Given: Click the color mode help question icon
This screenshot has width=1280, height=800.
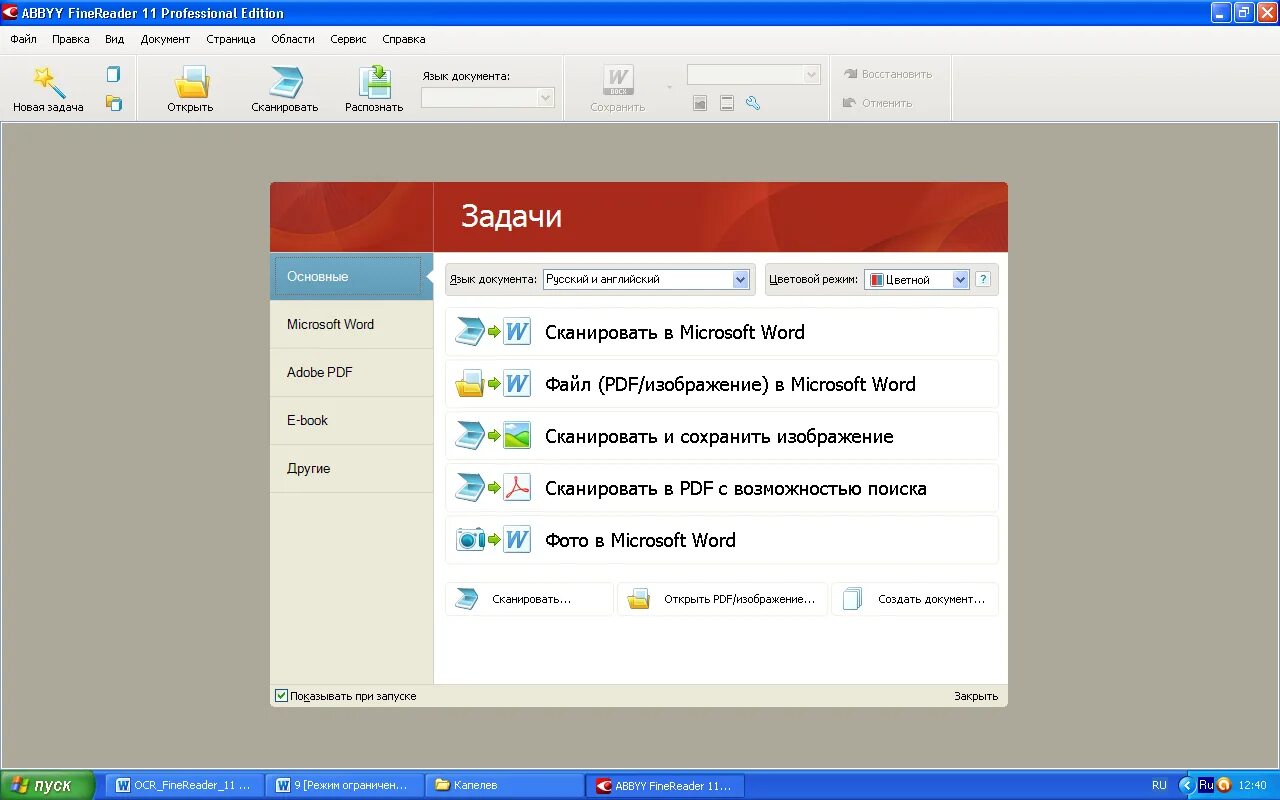Looking at the screenshot, I should point(983,279).
